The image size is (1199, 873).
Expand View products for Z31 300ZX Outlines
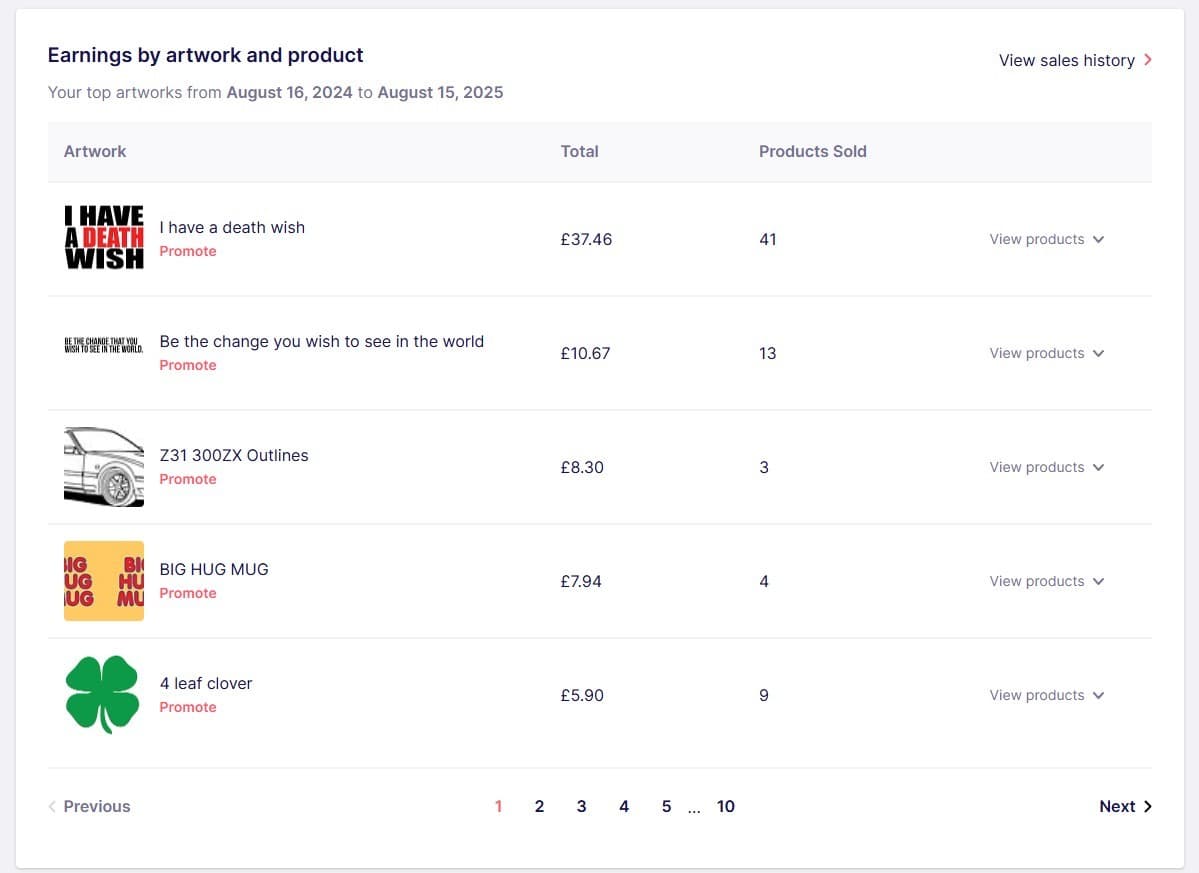click(1046, 467)
